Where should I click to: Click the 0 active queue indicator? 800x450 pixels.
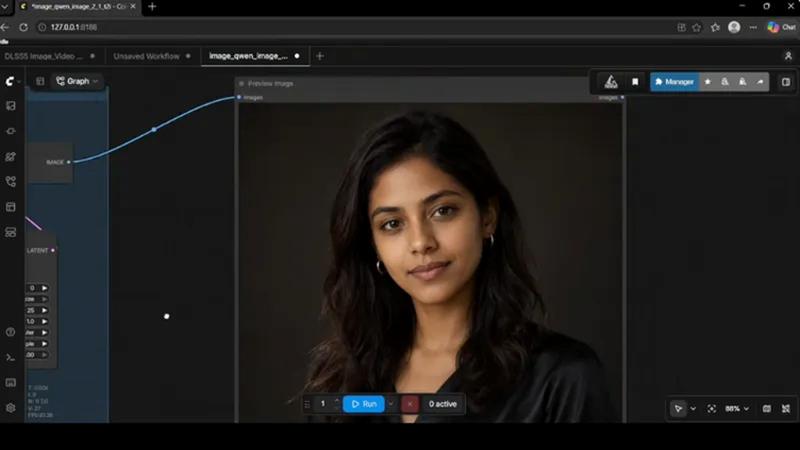[442, 404]
